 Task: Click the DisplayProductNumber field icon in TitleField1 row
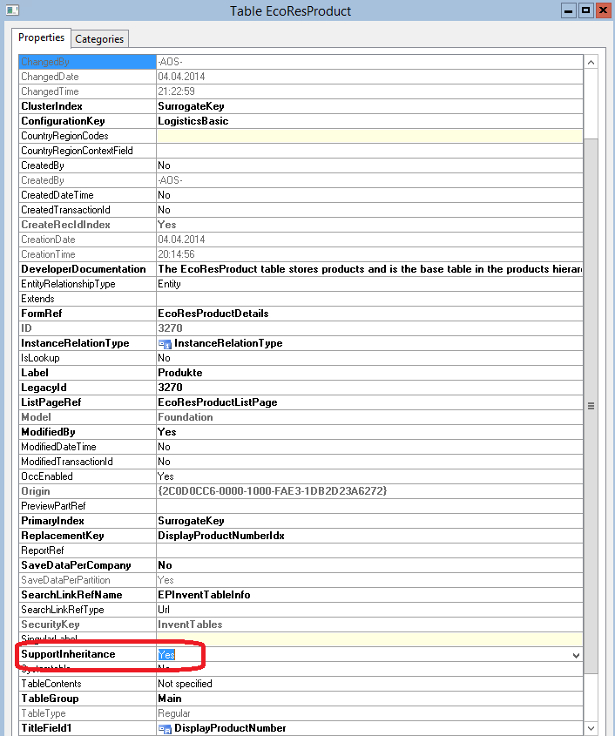165,728
